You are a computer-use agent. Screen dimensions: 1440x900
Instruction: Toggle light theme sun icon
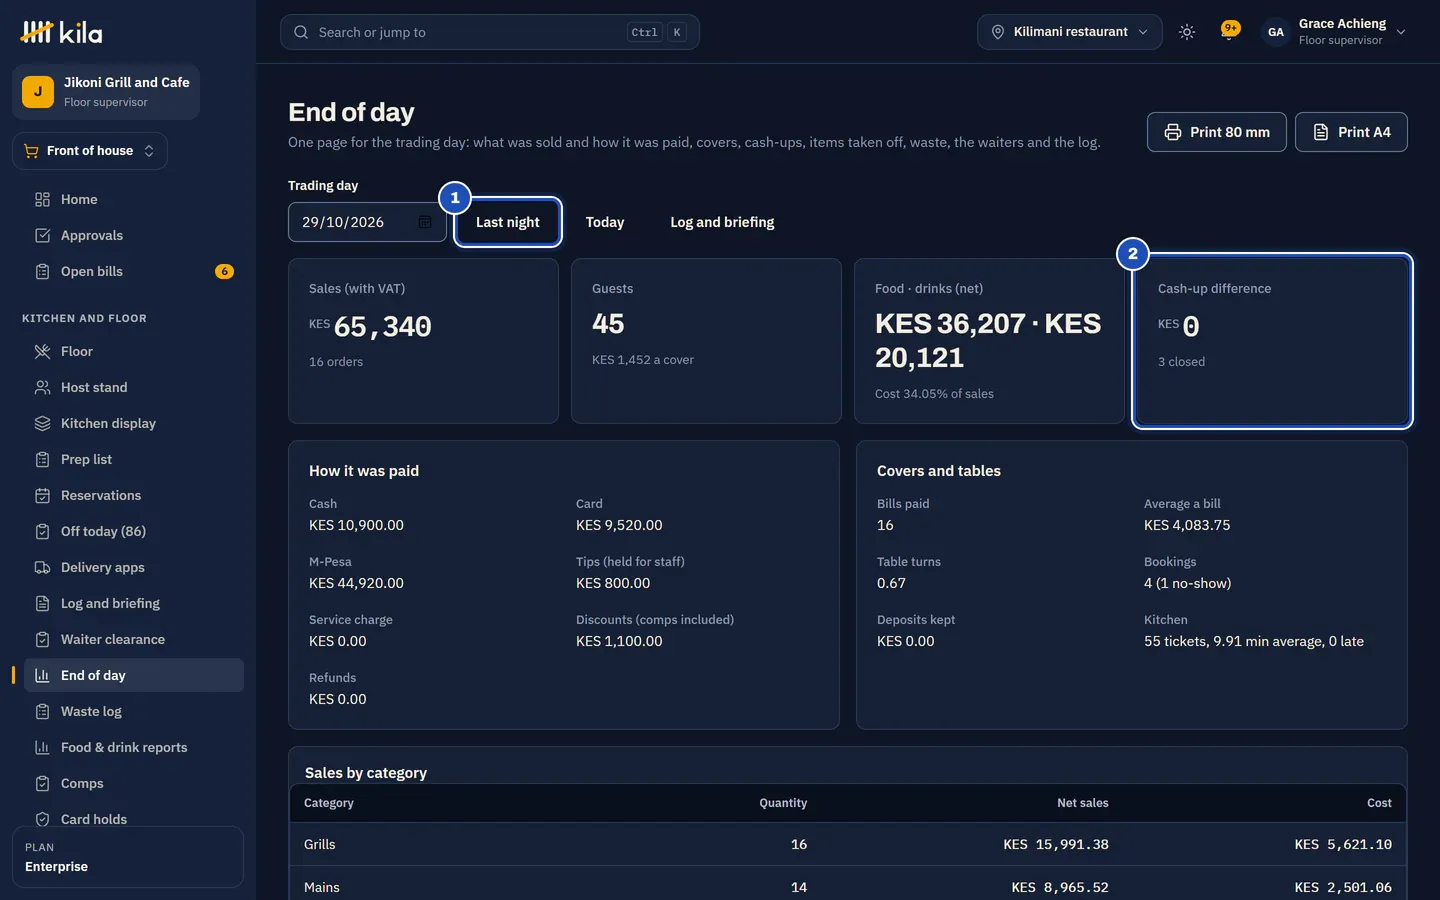coord(1187,32)
